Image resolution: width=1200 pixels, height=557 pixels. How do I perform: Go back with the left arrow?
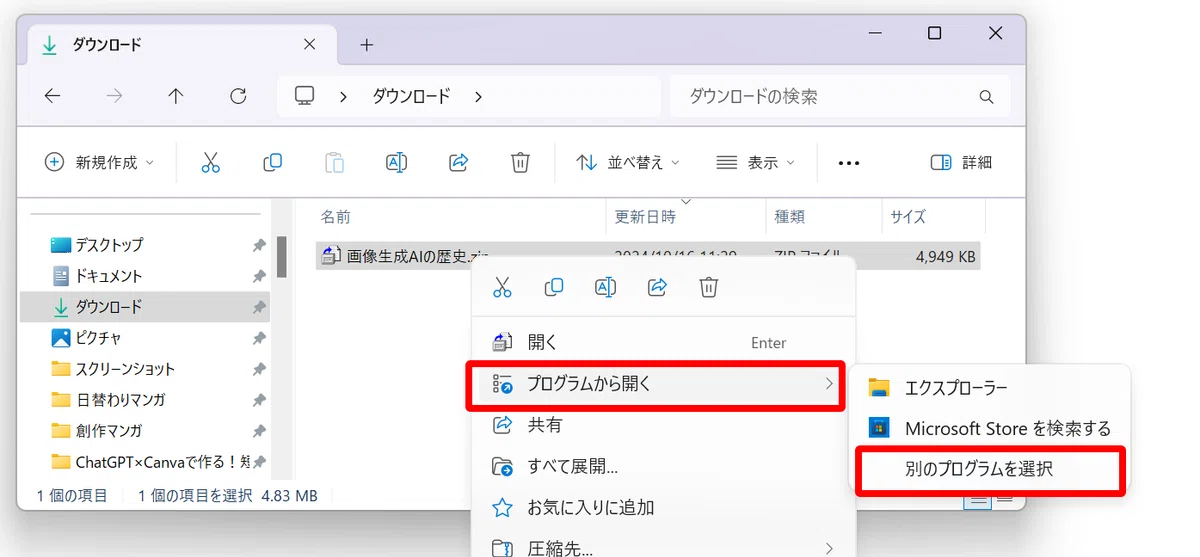(53, 96)
